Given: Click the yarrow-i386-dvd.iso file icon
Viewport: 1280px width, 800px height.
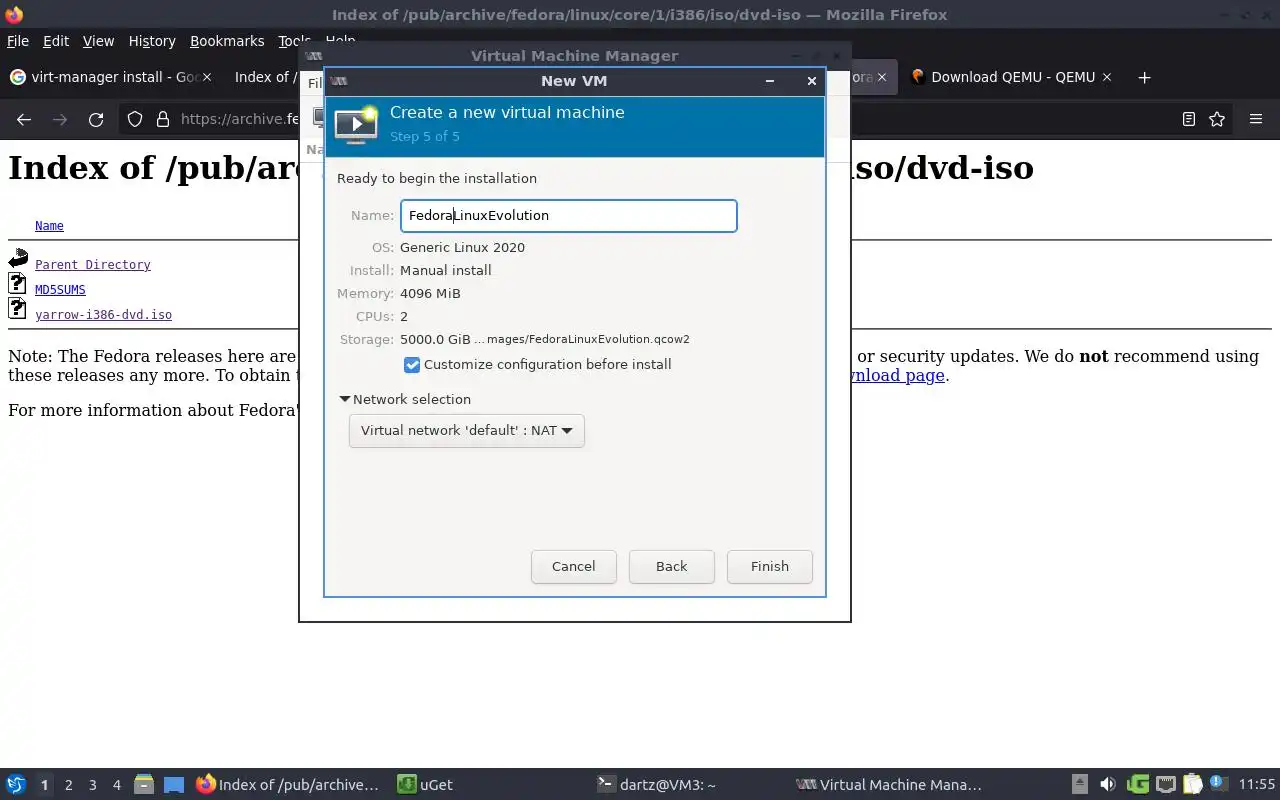Looking at the screenshot, I should coord(17,308).
